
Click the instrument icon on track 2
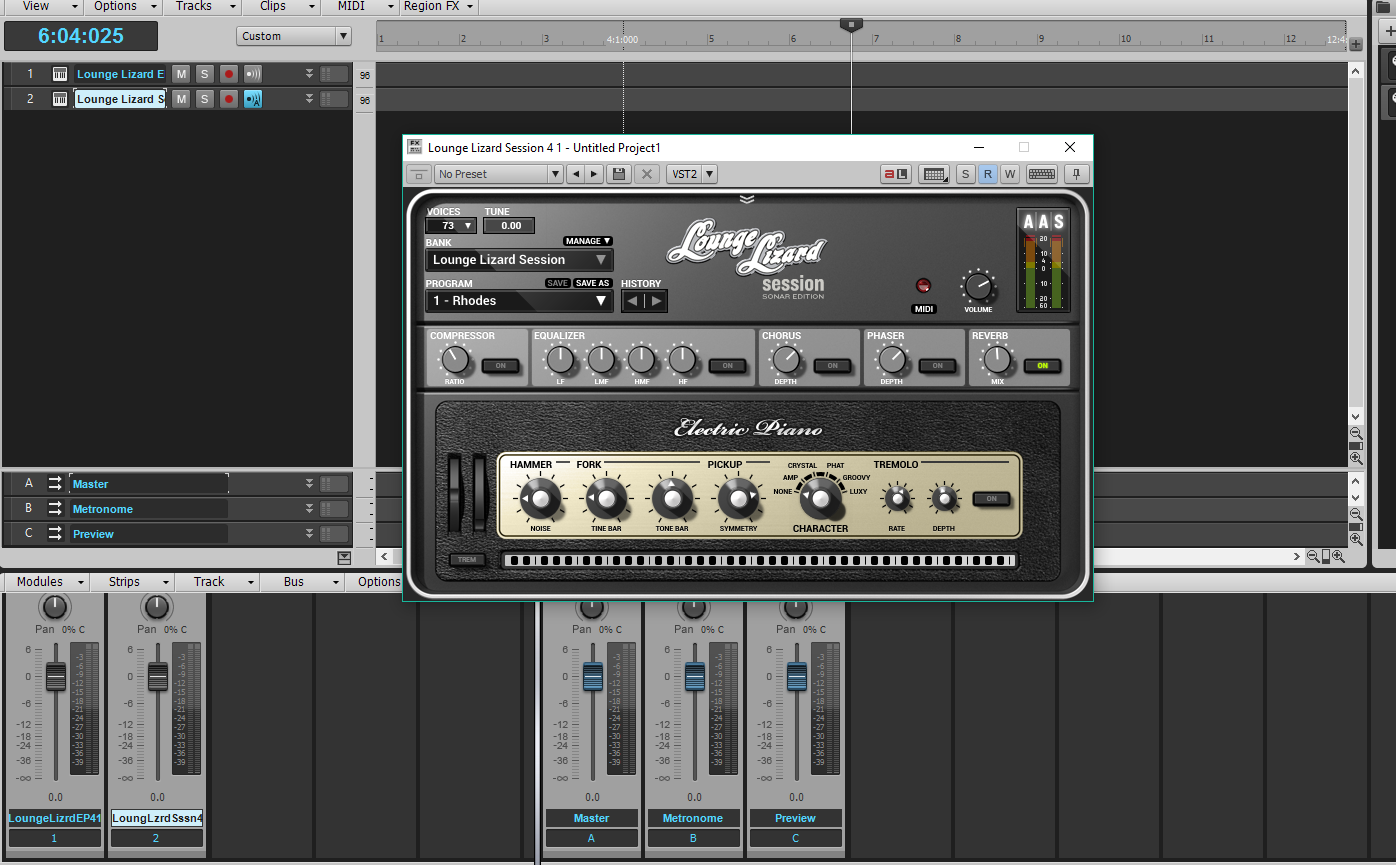60,99
